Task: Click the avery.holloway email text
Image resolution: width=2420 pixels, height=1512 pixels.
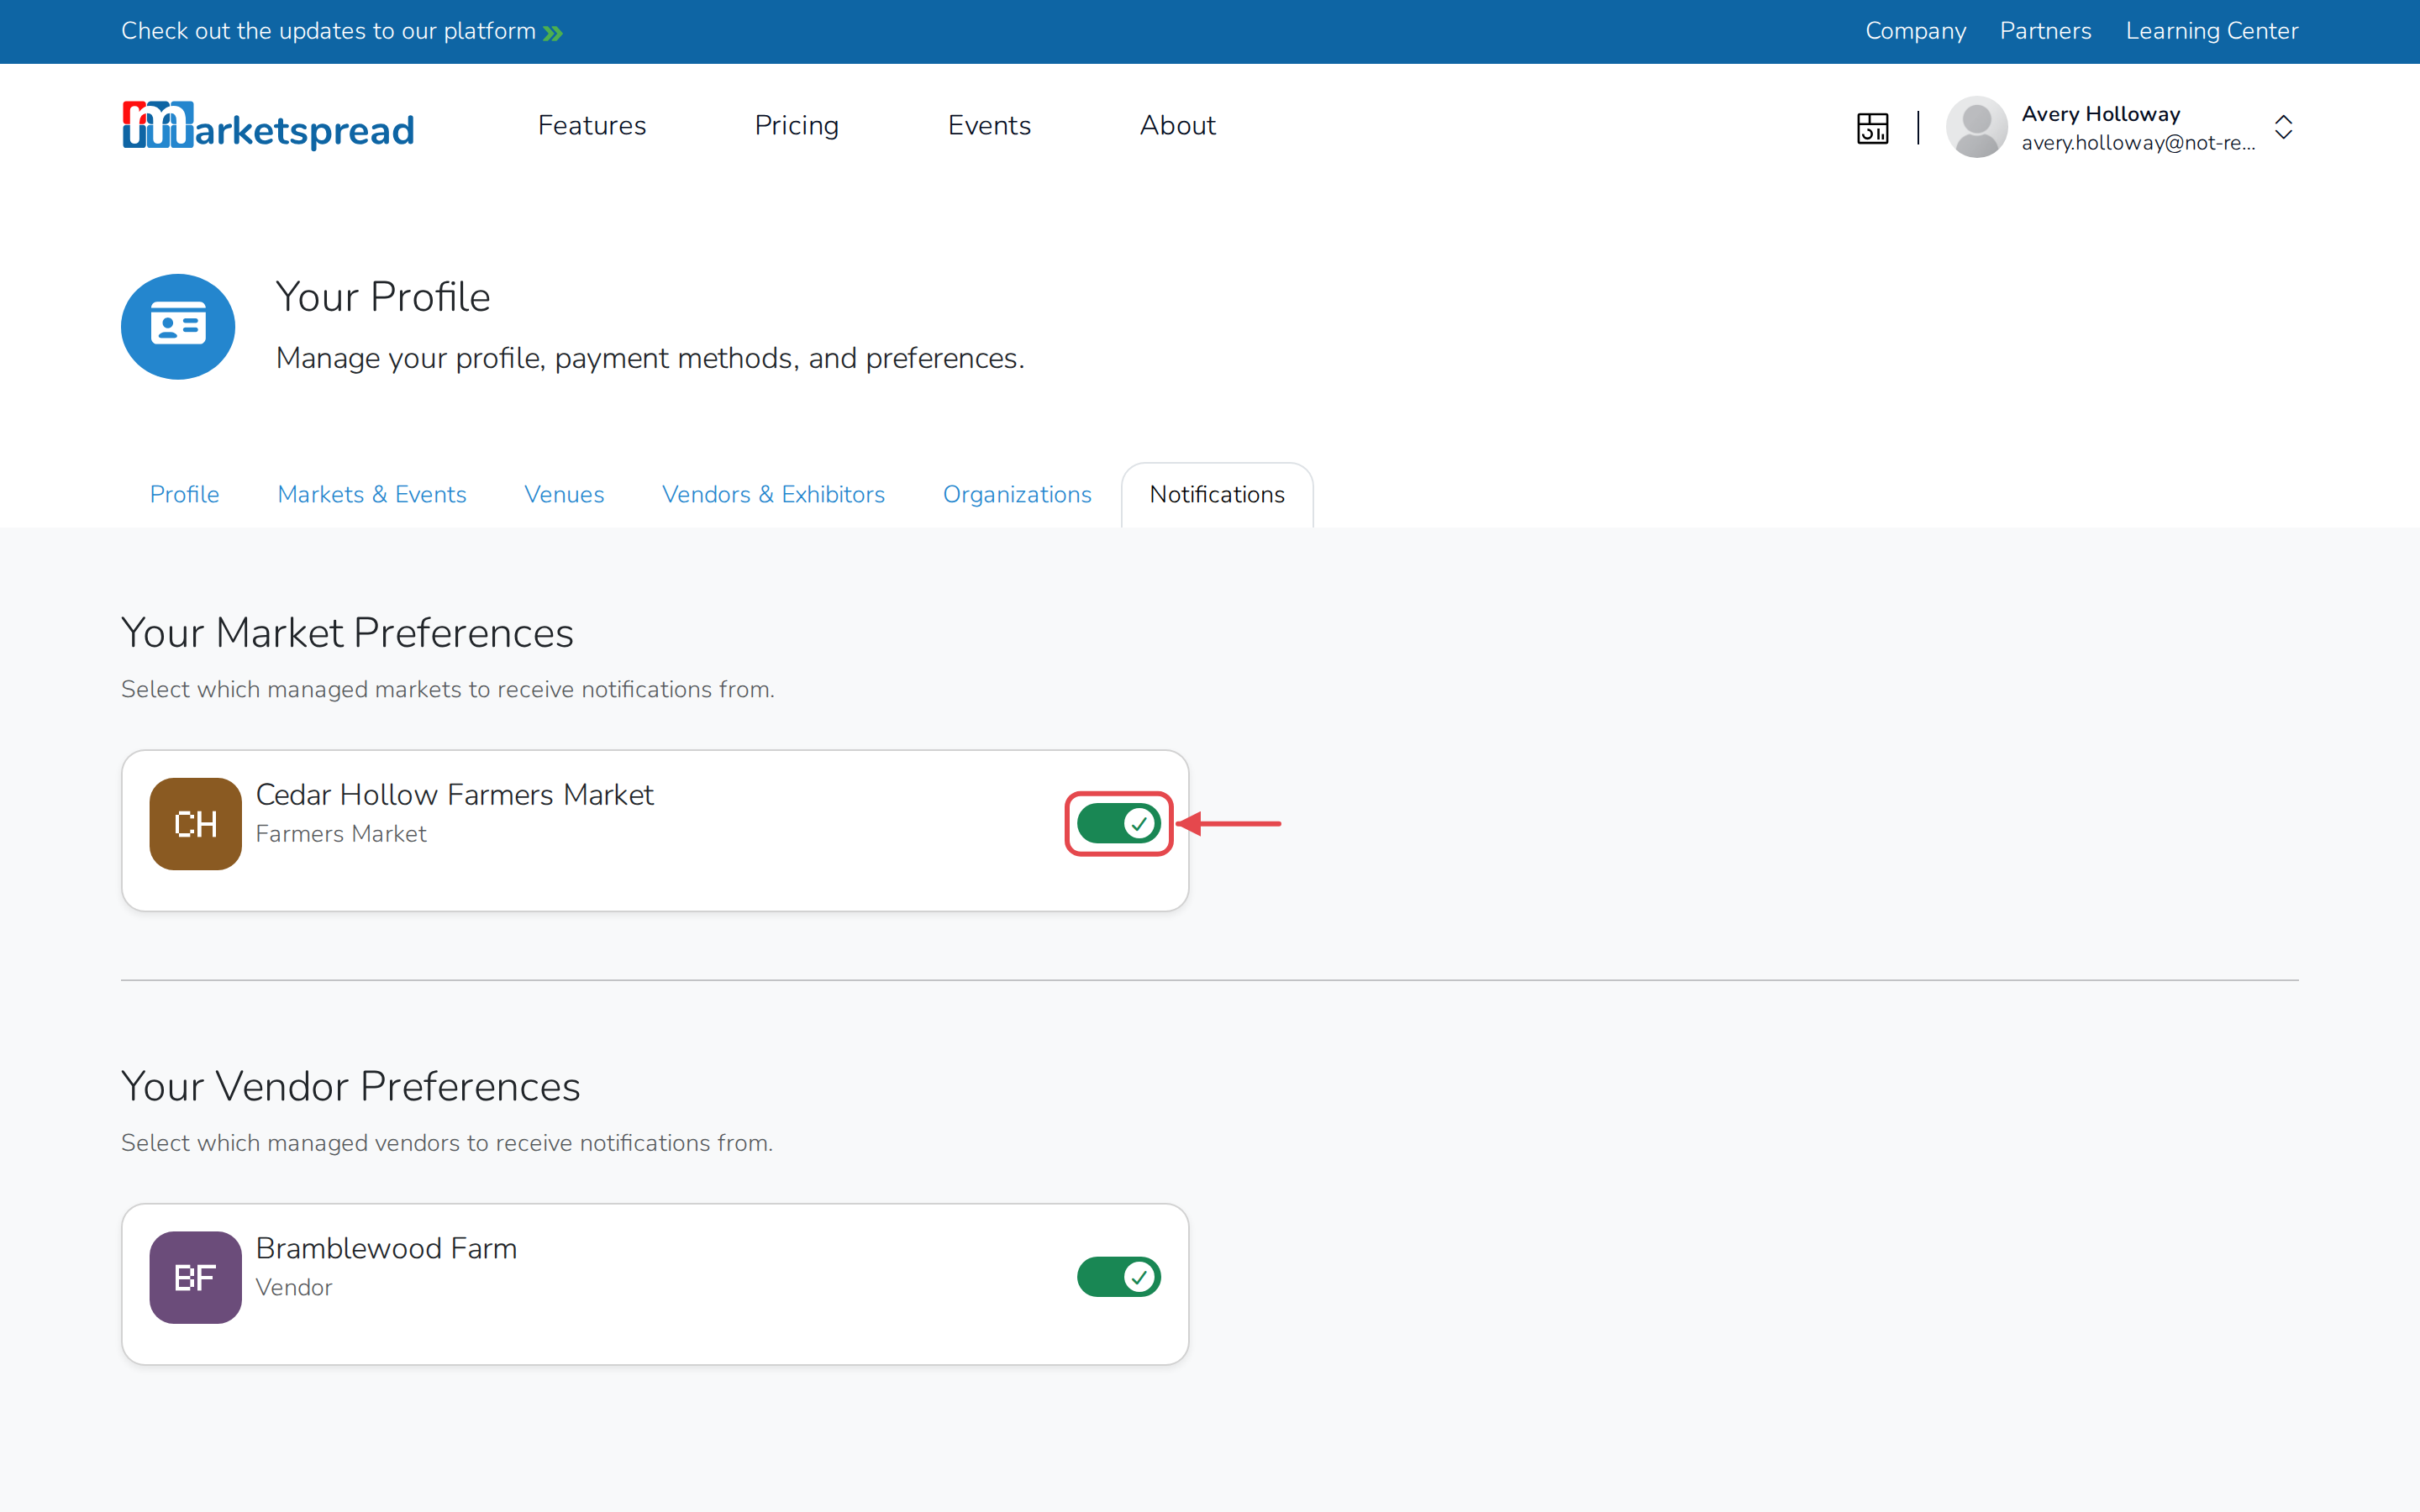Action: tap(2138, 143)
